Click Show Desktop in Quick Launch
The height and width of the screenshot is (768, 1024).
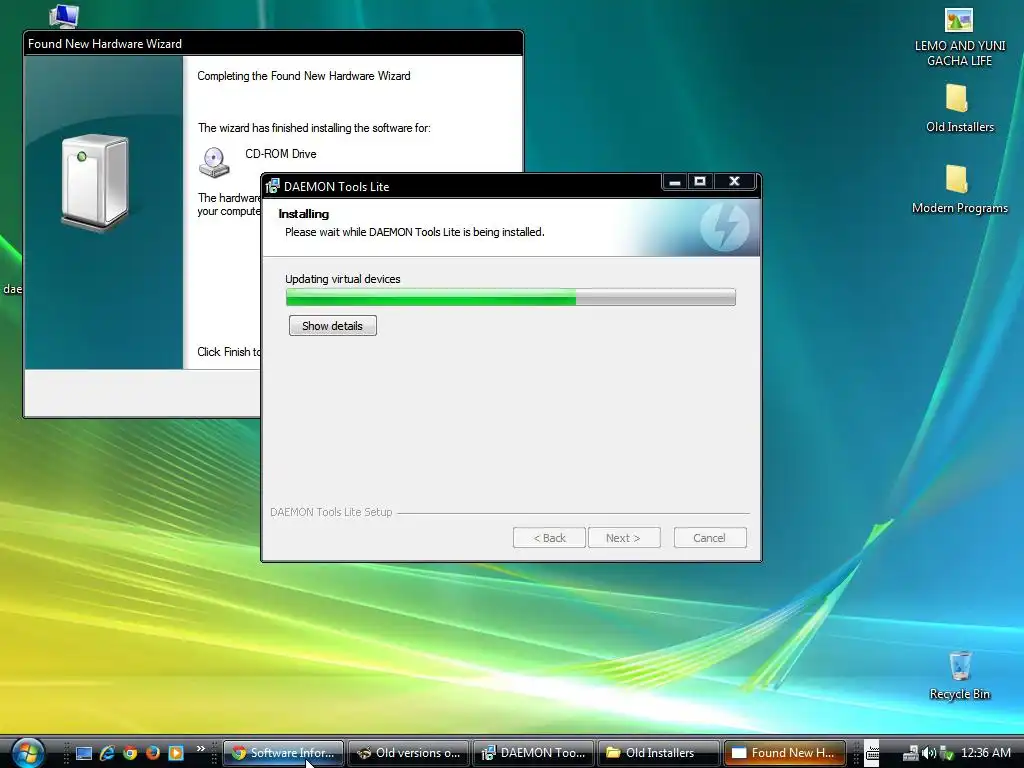84,753
